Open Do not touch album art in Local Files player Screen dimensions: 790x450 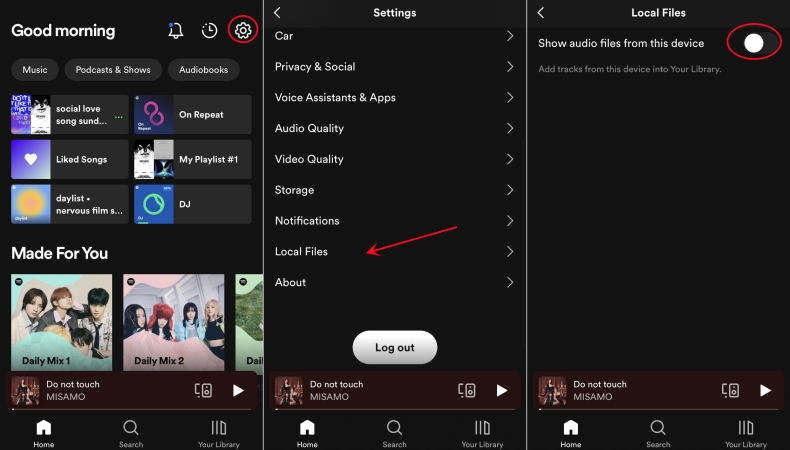(552, 391)
